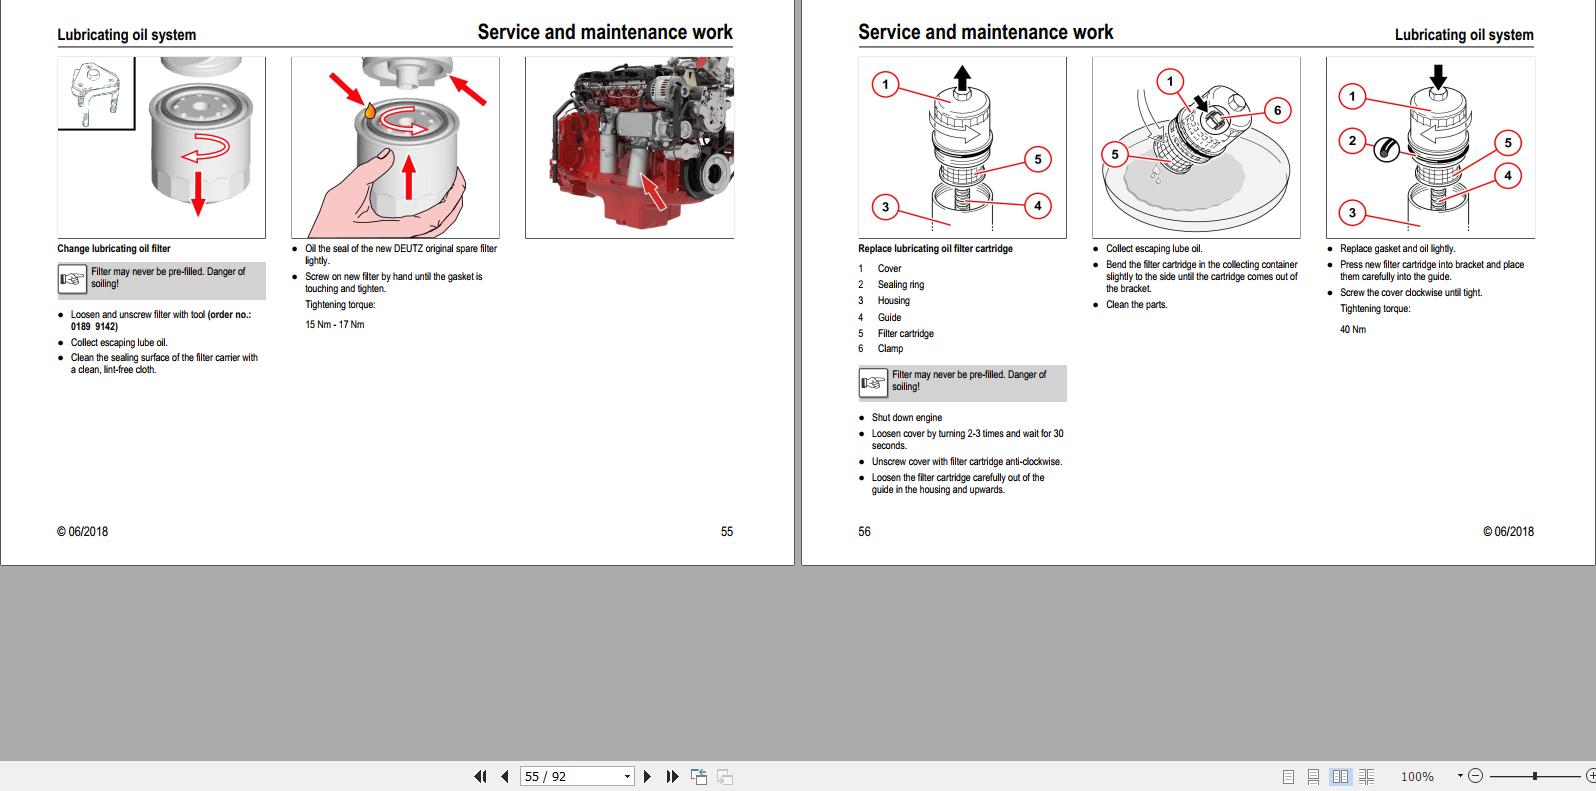Click legend entry '3 Housing'
The image size is (1596, 791).
pos(884,301)
